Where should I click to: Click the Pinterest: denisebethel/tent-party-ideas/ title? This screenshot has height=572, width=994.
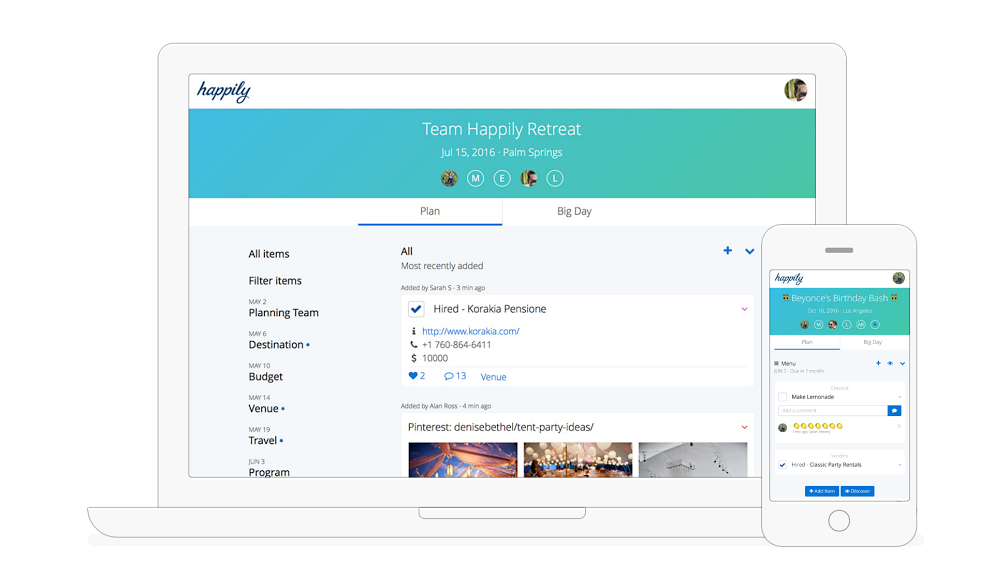point(501,427)
